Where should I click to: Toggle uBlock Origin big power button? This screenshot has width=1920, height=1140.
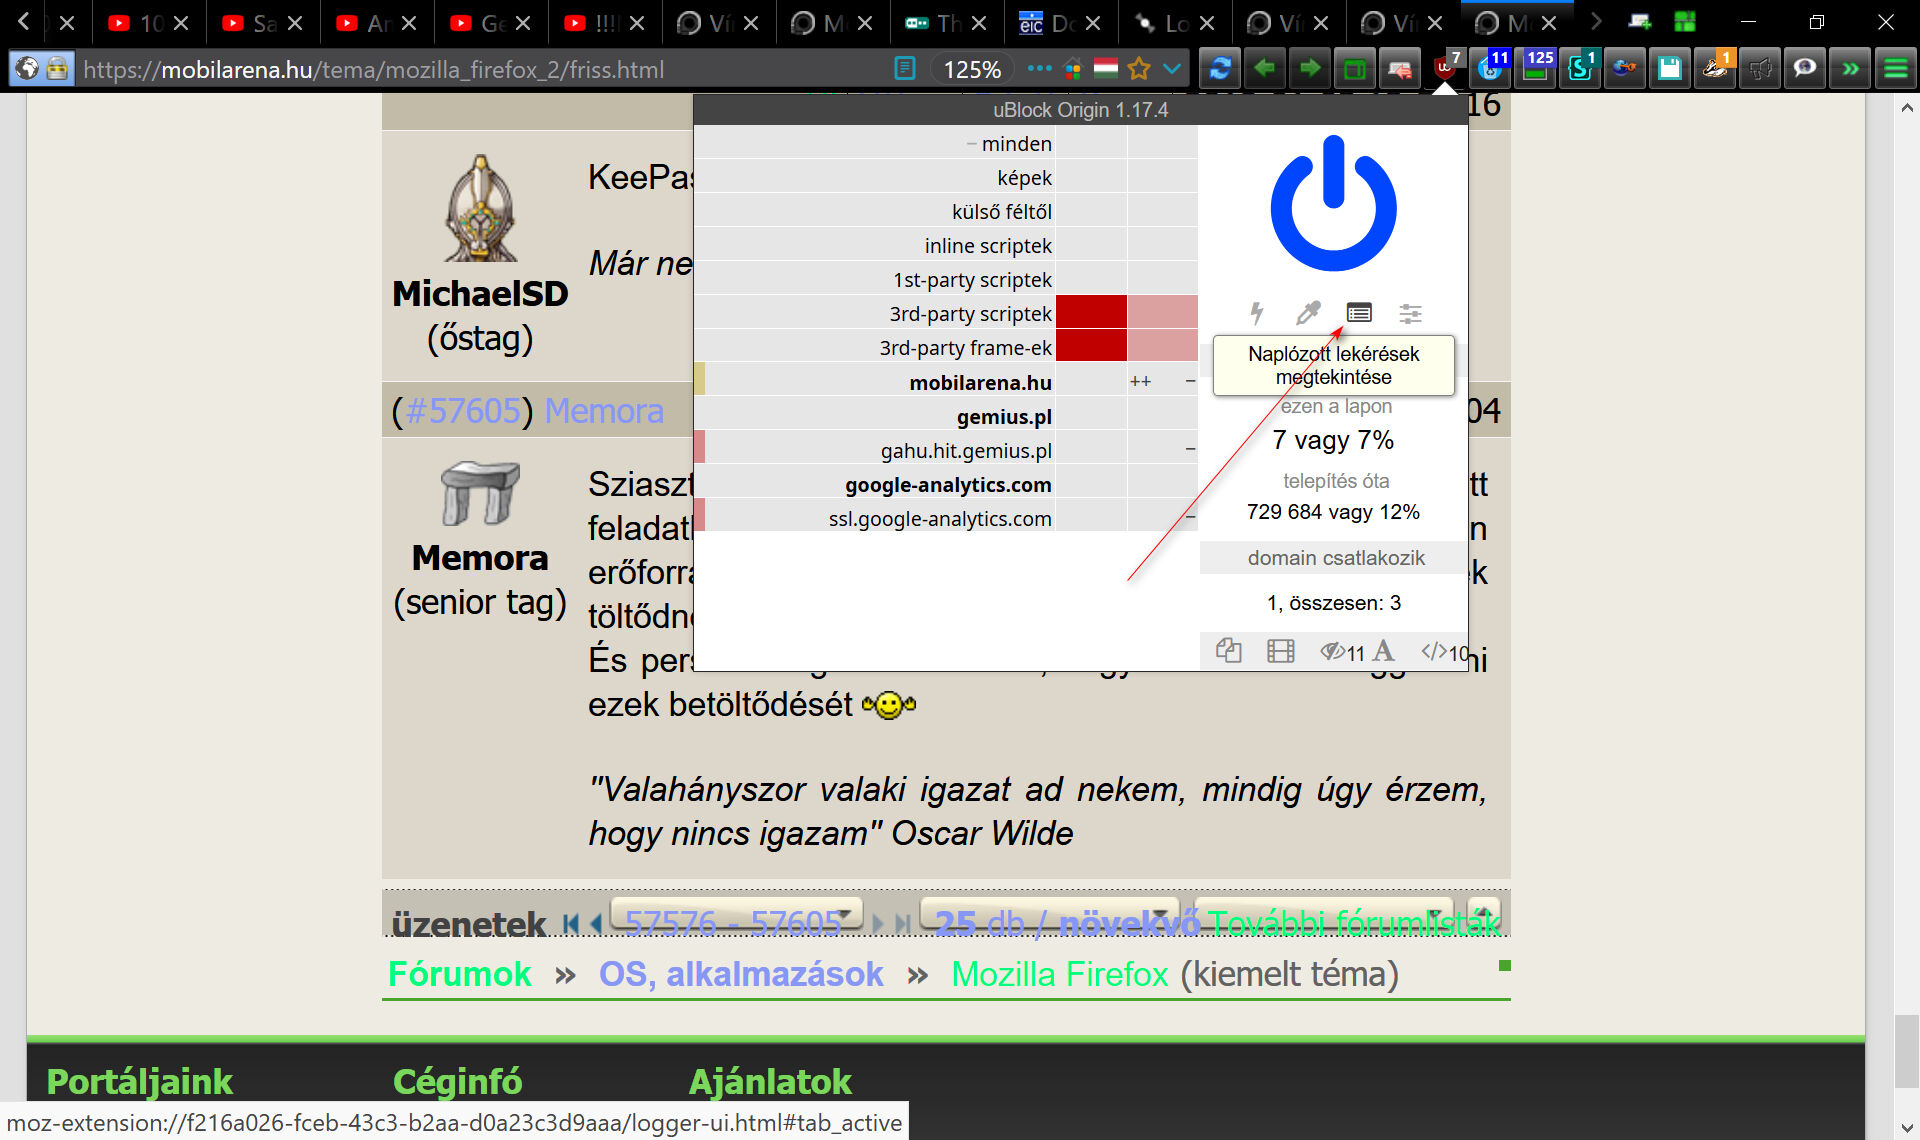point(1333,205)
